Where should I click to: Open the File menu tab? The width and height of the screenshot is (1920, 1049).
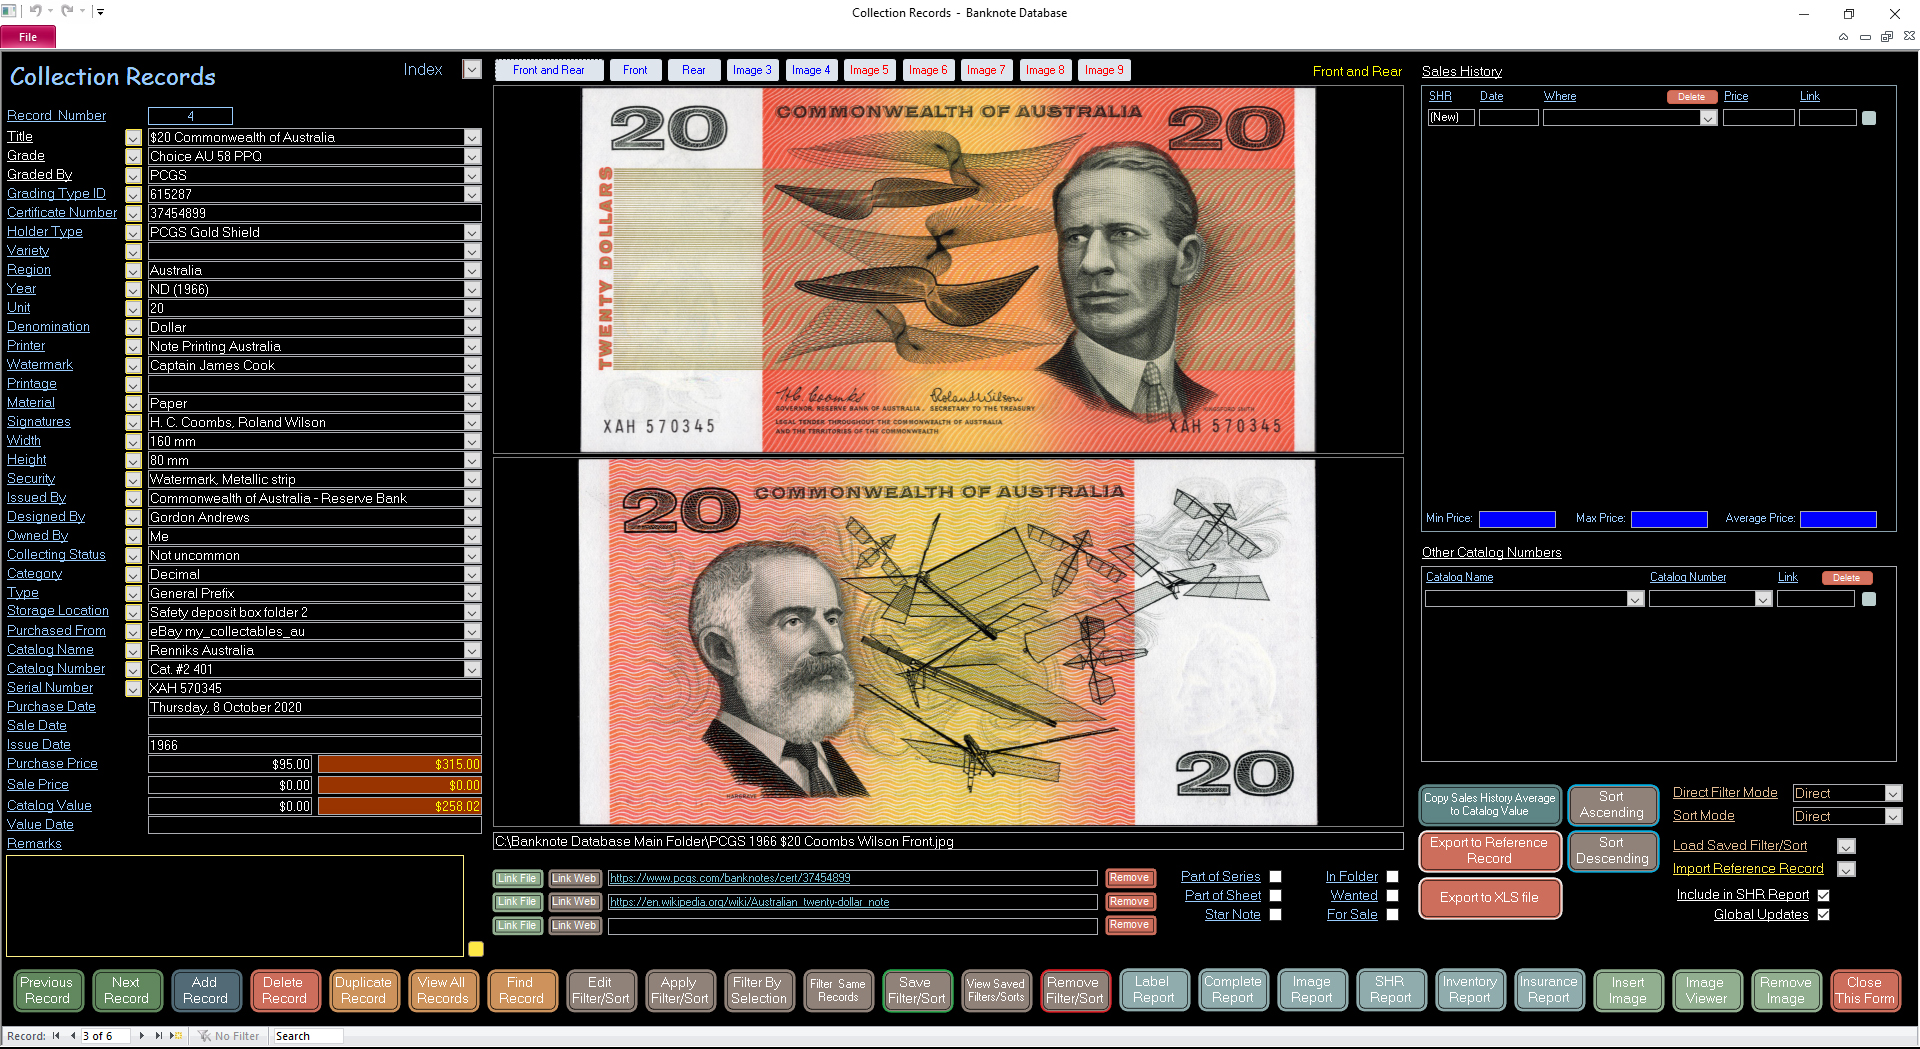[x=28, y=37]
